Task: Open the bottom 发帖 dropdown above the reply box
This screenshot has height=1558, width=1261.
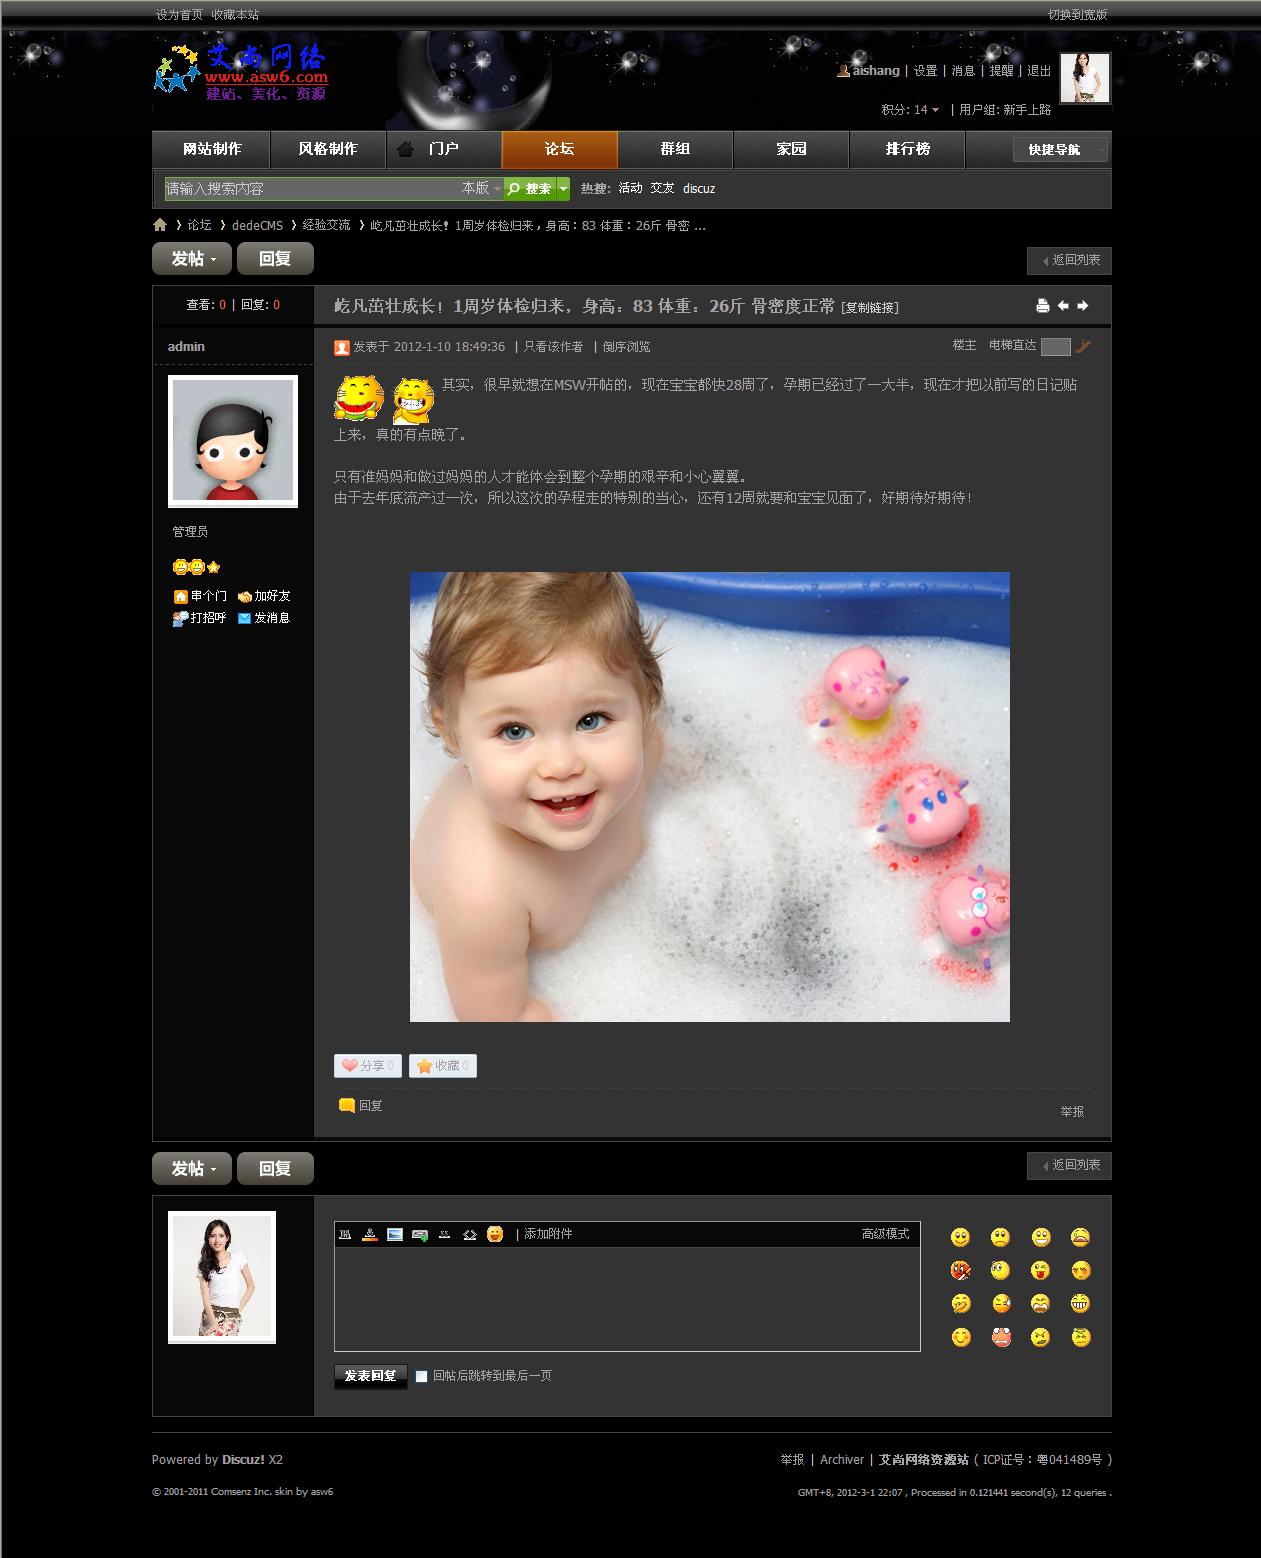Action: pos(192,1168)
